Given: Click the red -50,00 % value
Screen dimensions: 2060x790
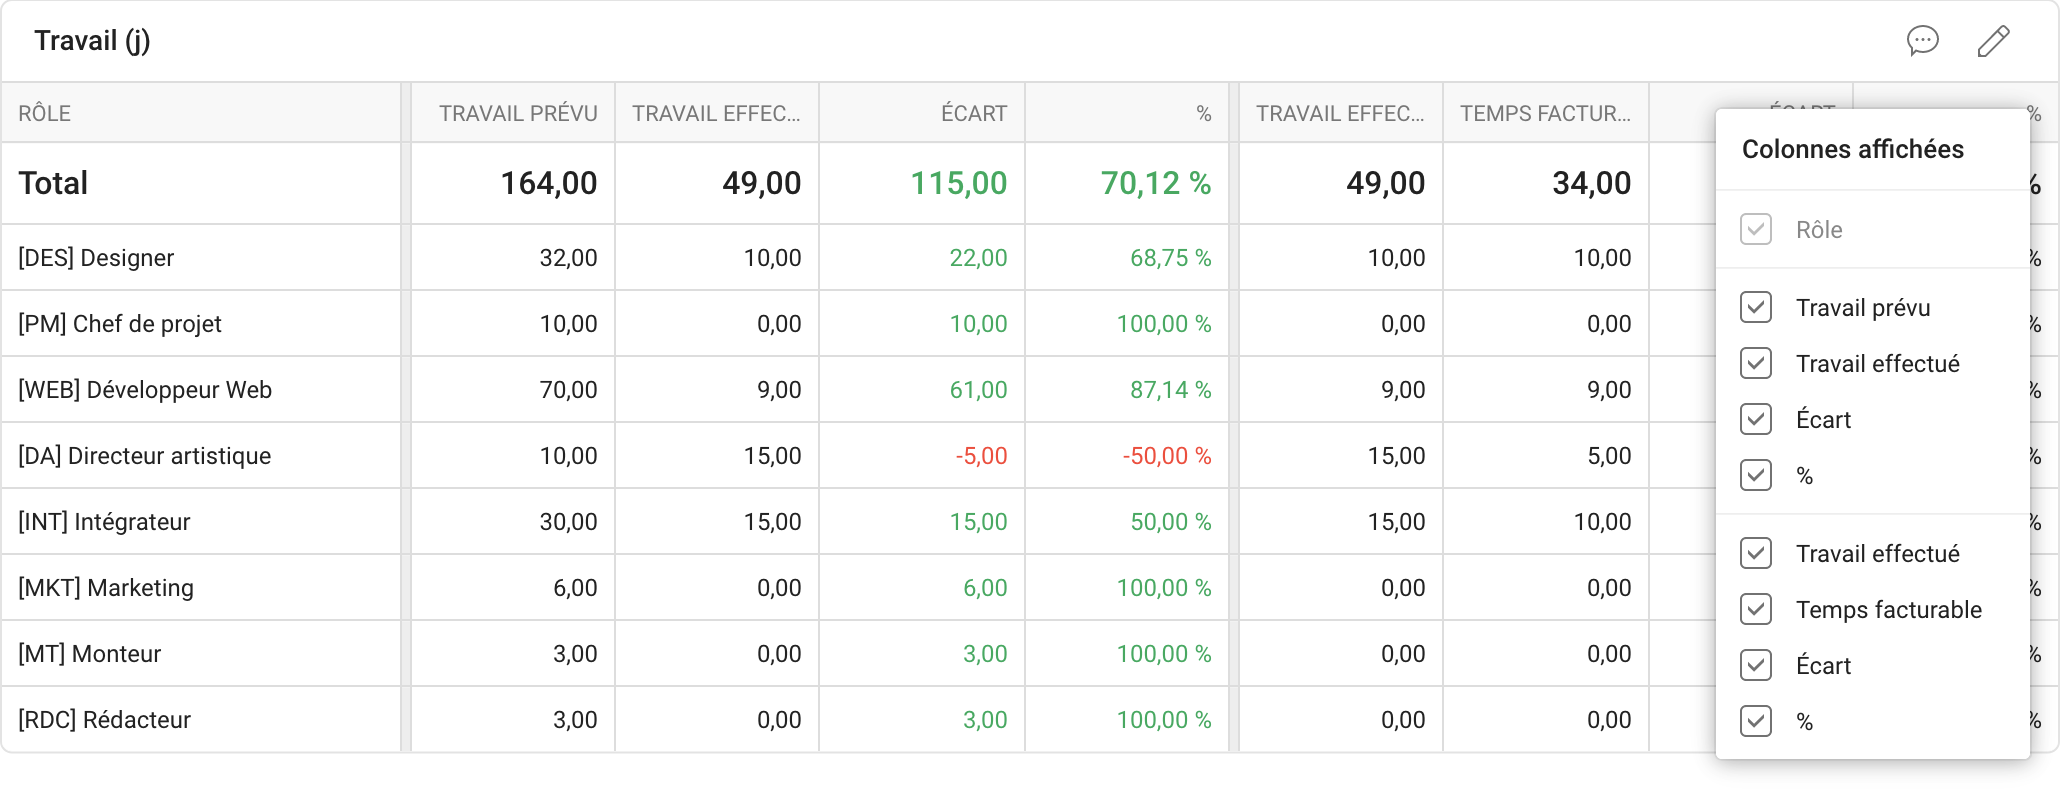Looking at the screenshot, I should pyautogui.click(x=1167, y=456).
